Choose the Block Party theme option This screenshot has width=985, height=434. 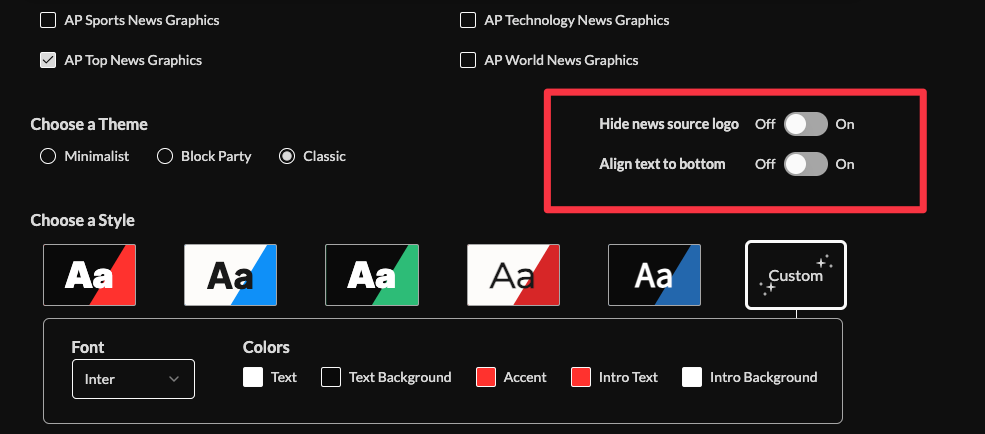coord(165,156)
